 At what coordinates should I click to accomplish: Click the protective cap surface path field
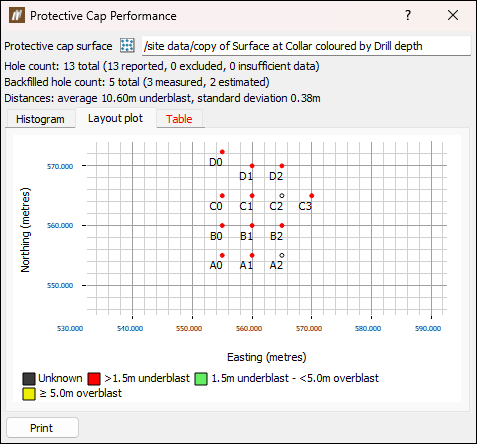(x=306, y=46)
